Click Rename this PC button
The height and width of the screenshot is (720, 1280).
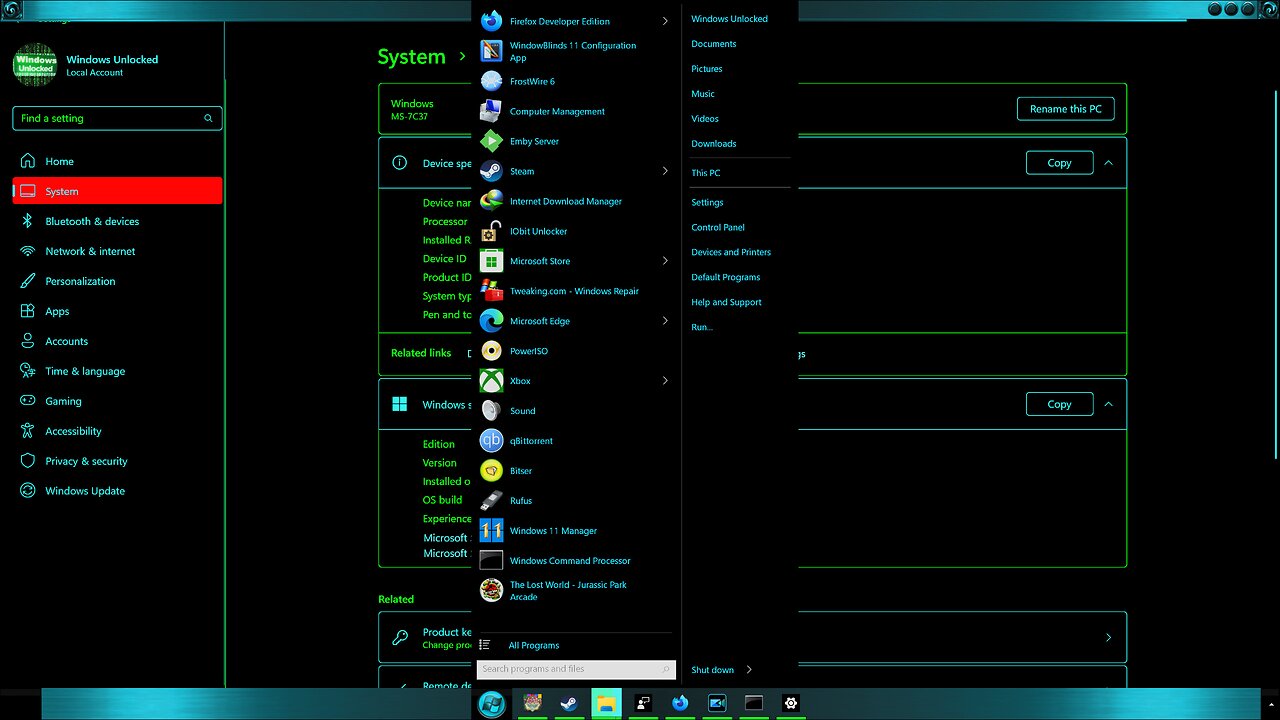[x=1066, y=109]
